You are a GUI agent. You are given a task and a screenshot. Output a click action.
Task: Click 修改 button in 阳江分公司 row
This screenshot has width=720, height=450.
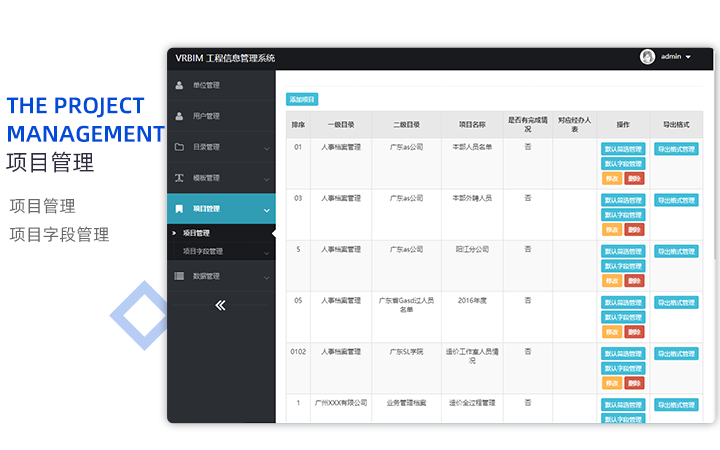[x=612, y=281]
